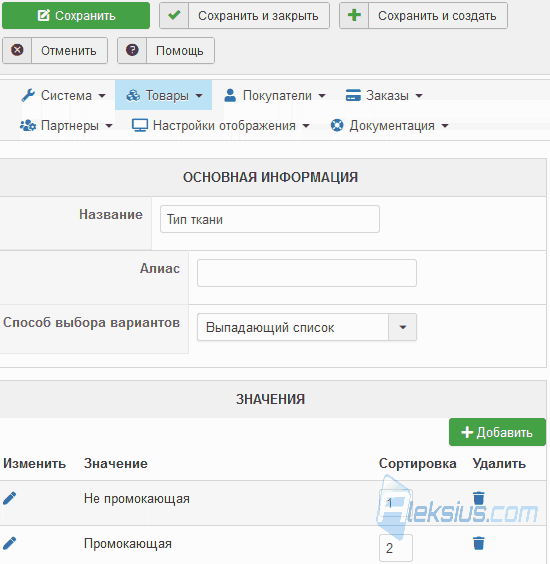Open the Заказы menu
Viewport: 550px width, 564px height.
pyautogui.click(x=387, y=95)
